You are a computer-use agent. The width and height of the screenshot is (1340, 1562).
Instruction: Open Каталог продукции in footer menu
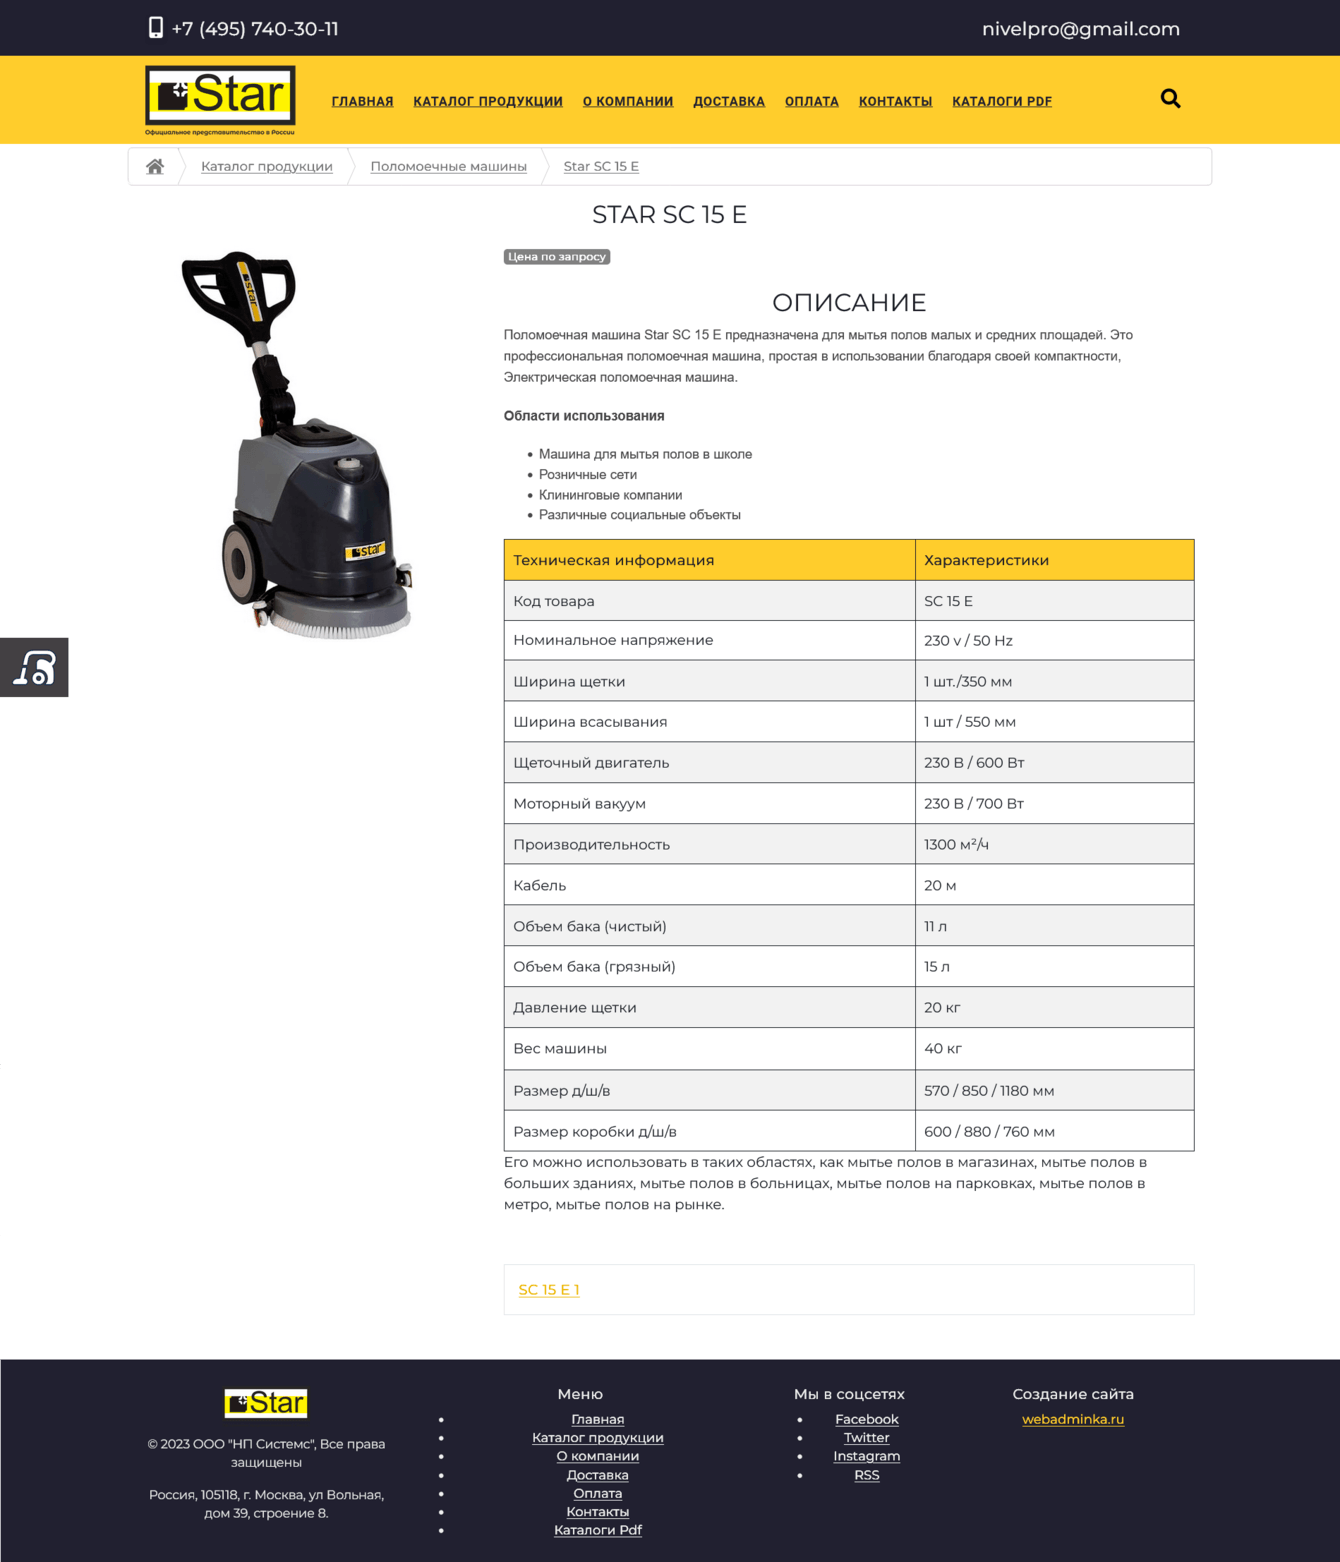click(x=598, y=1438)
